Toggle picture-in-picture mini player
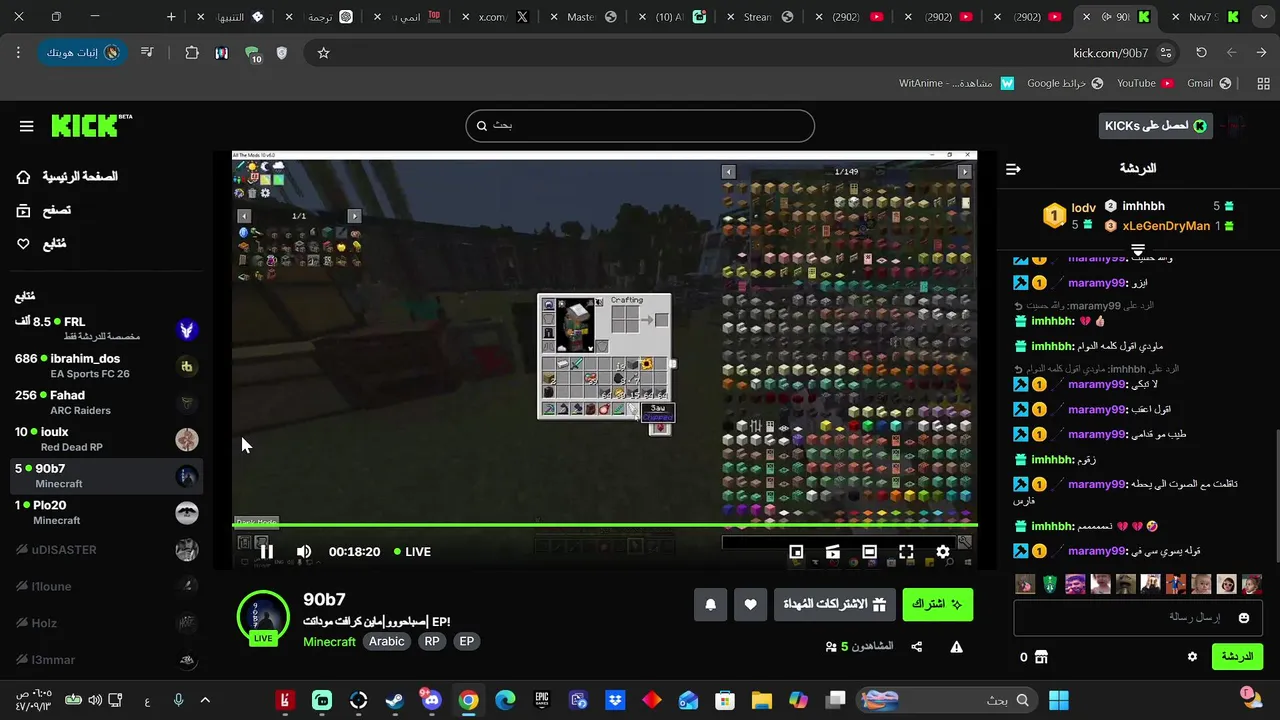This screenshot has width=1280, height=720. pyautogui.click(x=796, y=551)
